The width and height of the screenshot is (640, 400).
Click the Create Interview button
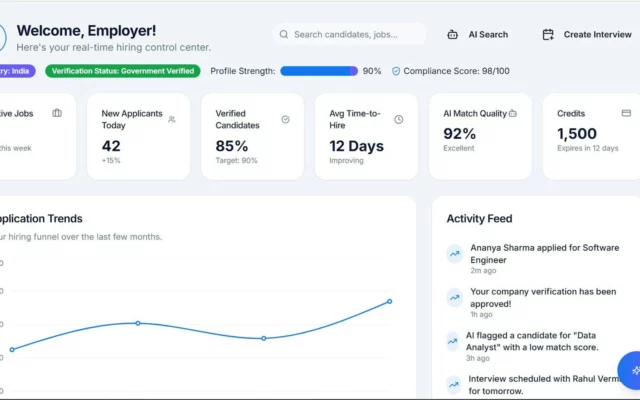587,35
